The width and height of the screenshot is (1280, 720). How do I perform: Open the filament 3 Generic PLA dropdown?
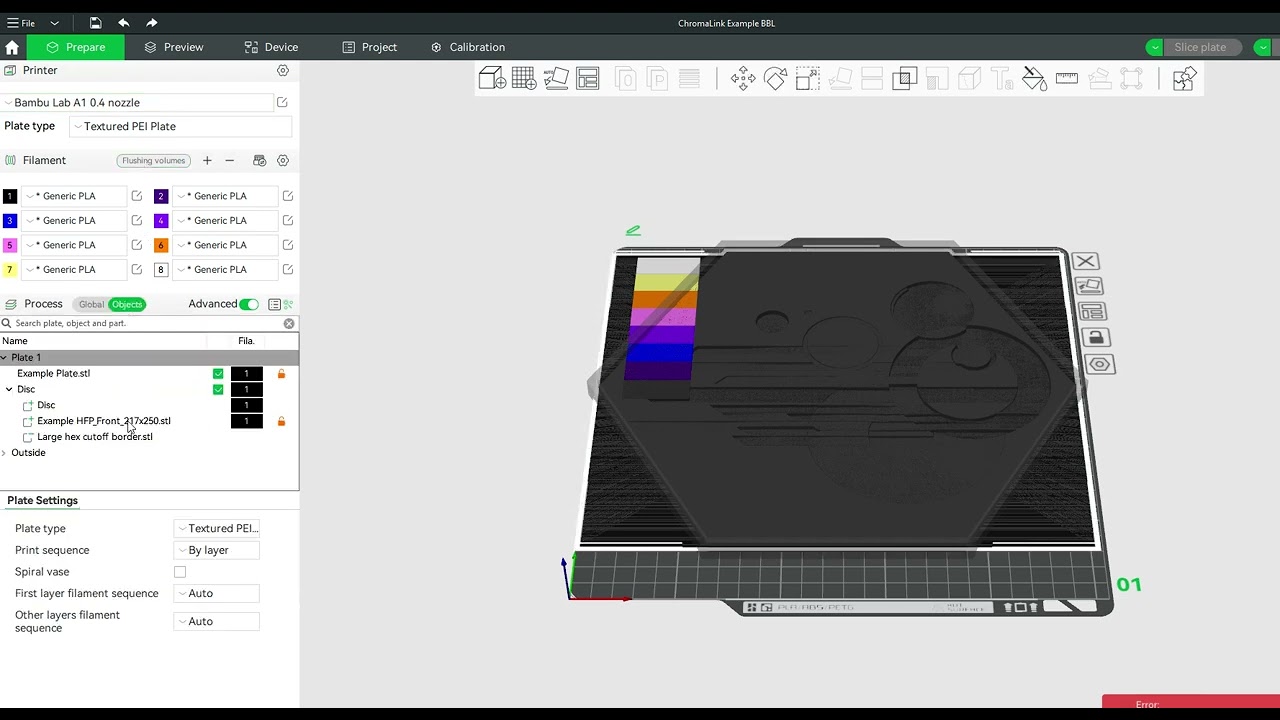(x=75, y=221)
